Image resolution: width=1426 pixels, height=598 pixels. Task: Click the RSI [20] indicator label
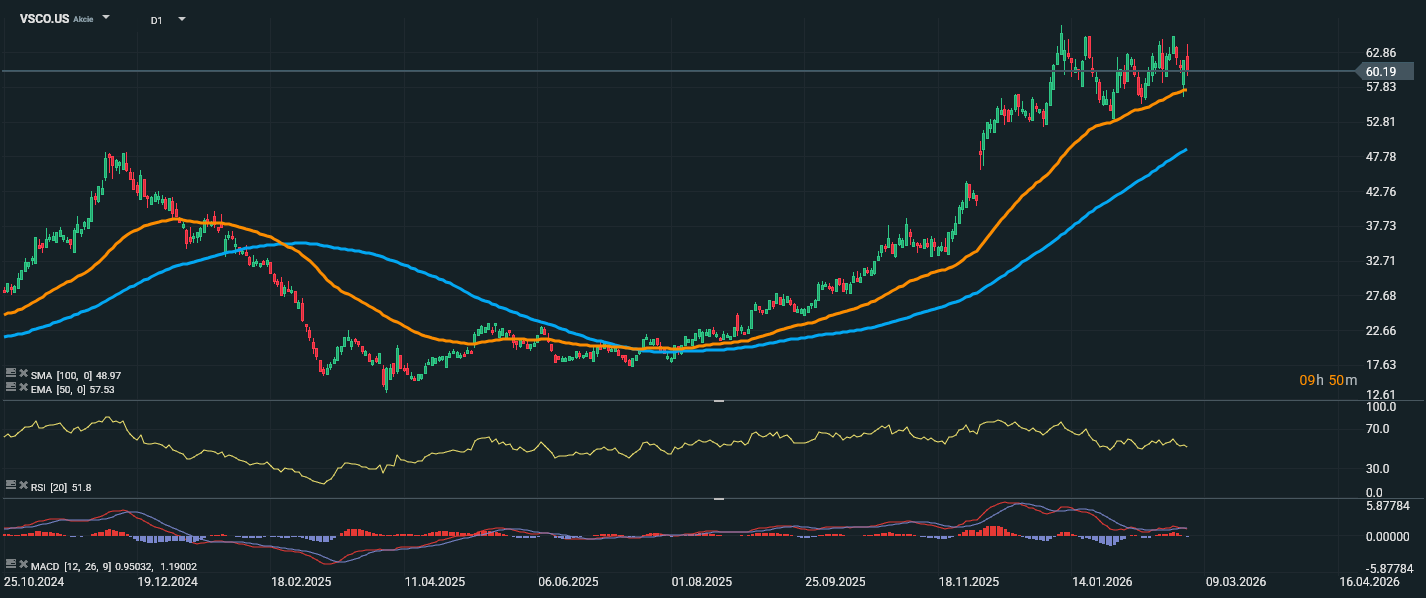[50, 486]
